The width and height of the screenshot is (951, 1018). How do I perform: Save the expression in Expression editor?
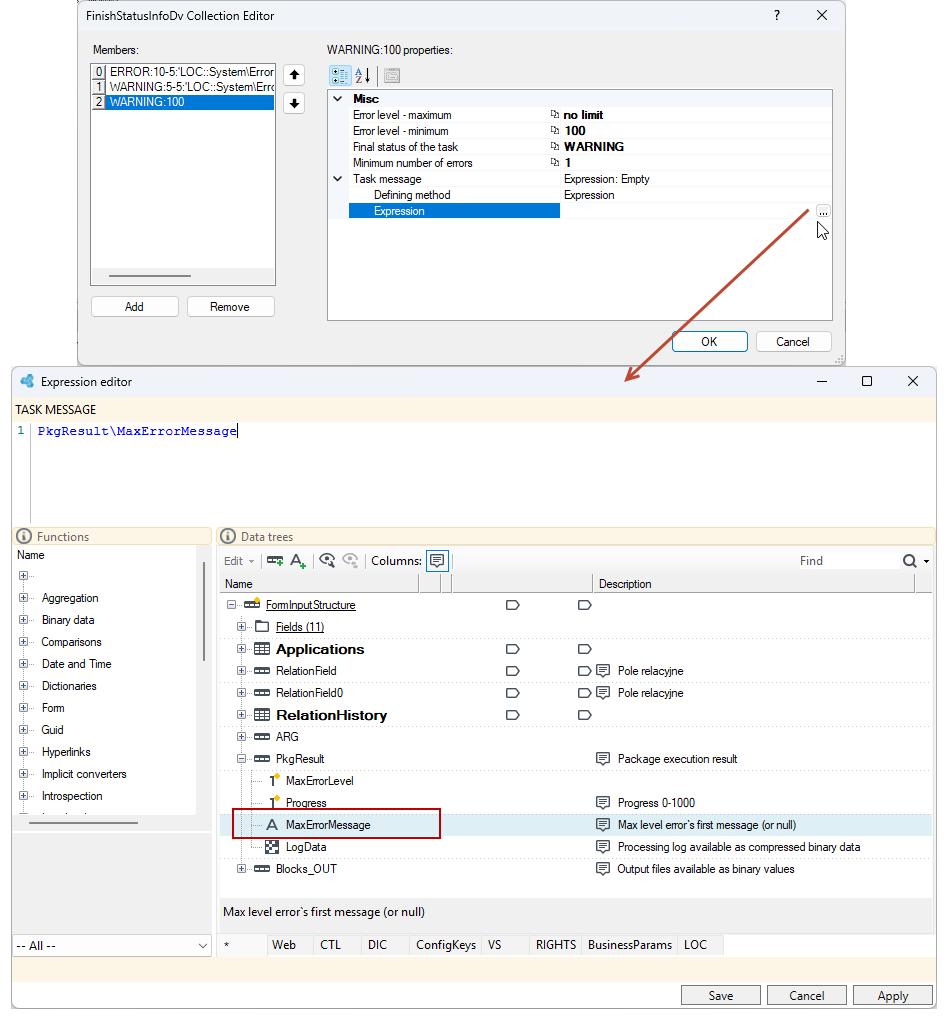click(x=721, y=995)
